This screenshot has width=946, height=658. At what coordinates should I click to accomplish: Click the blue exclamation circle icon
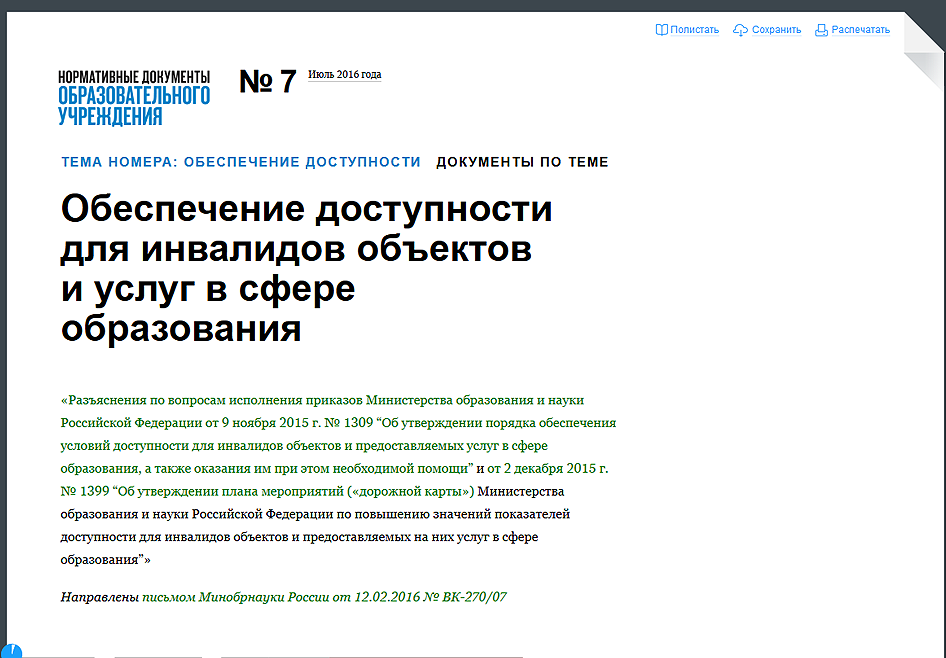pos(11,651)
